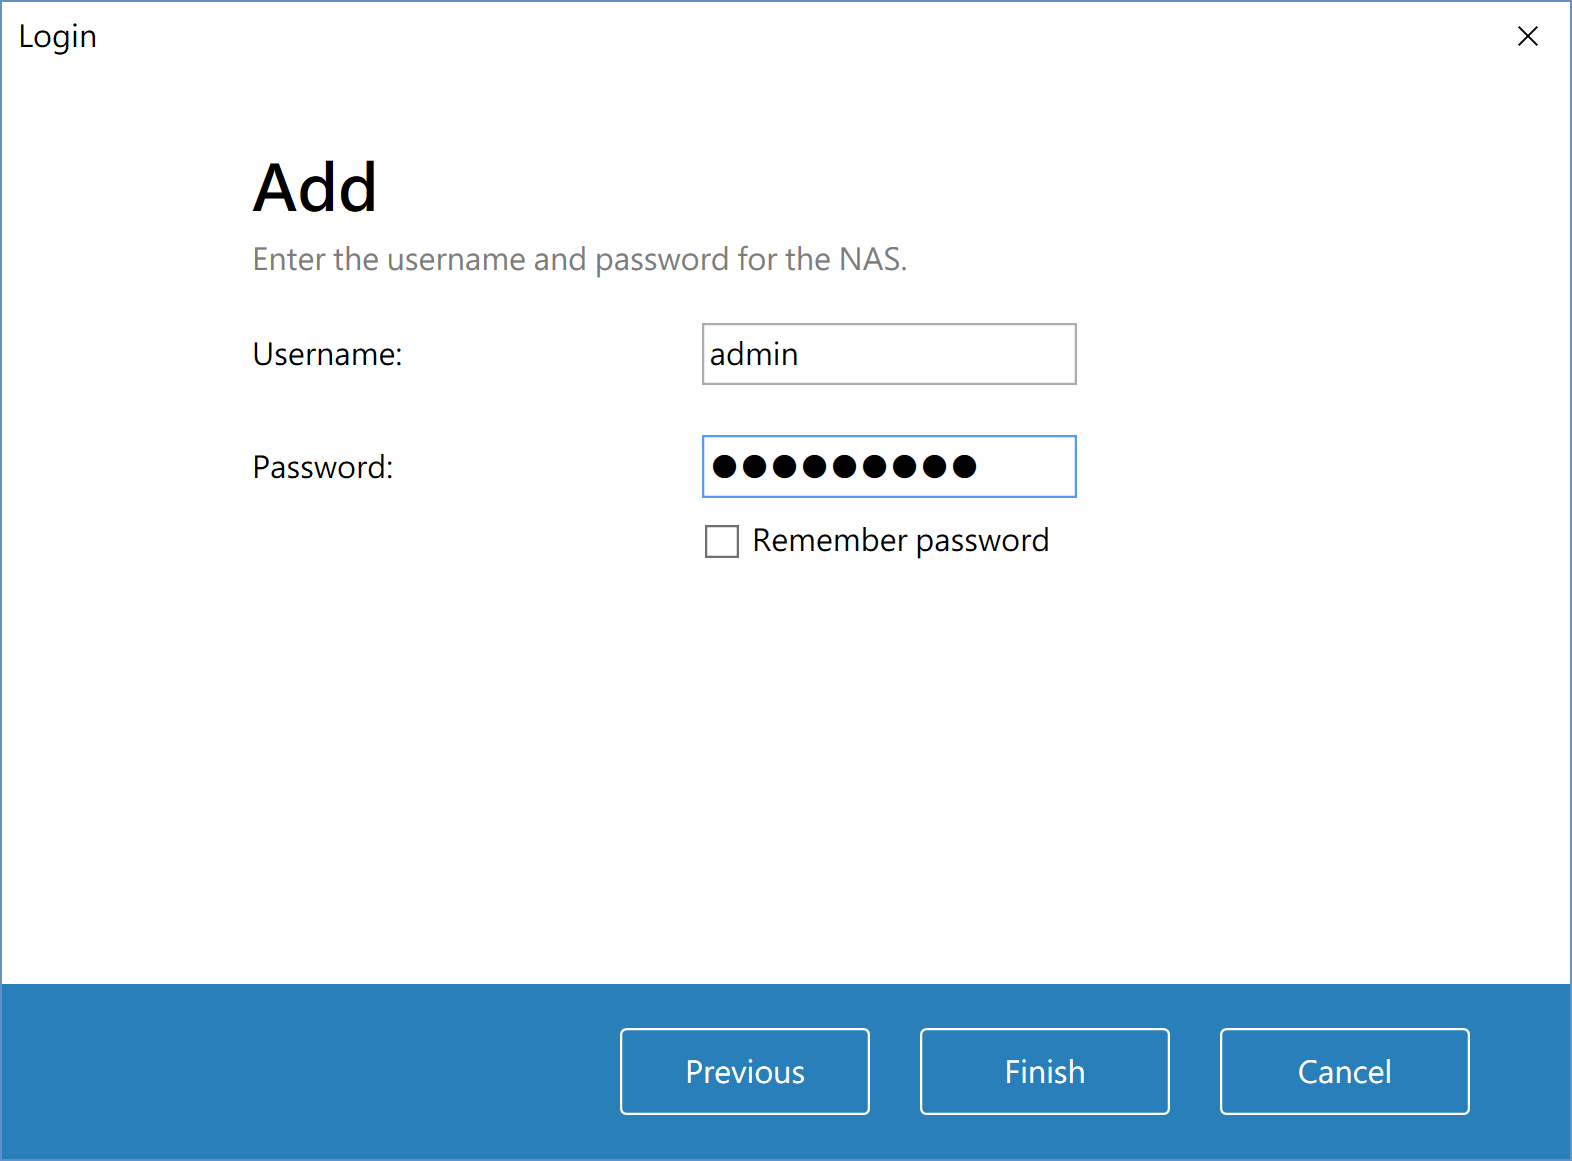Go back with the Previous button
This screenshot has height=1161, width=1572.
point(745,1071)
